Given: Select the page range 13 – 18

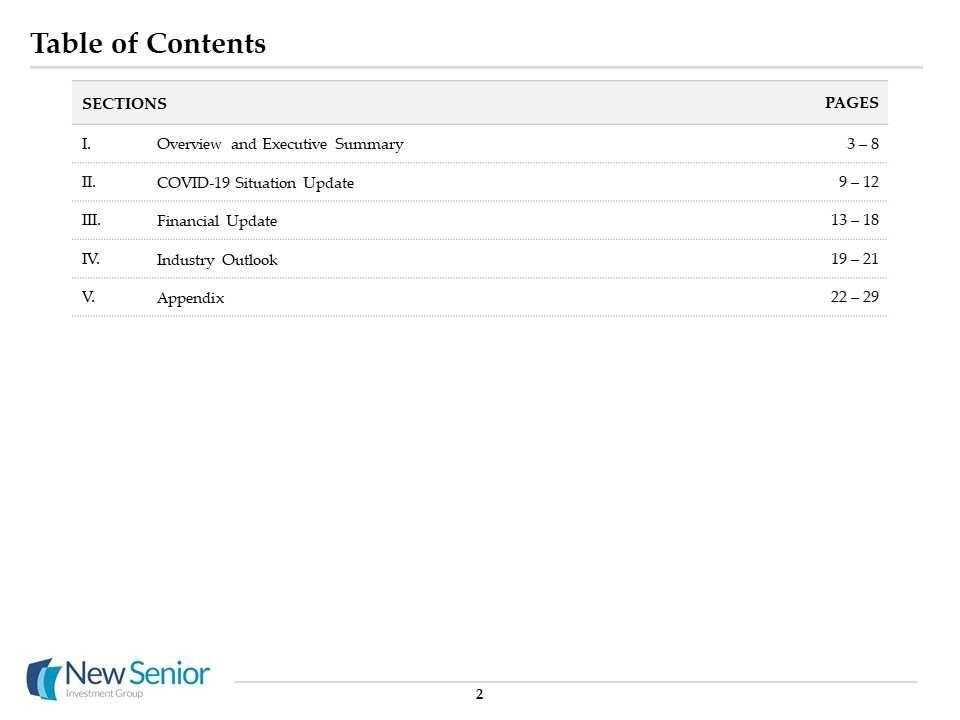Looking at the screenshot, I should 854,221.
